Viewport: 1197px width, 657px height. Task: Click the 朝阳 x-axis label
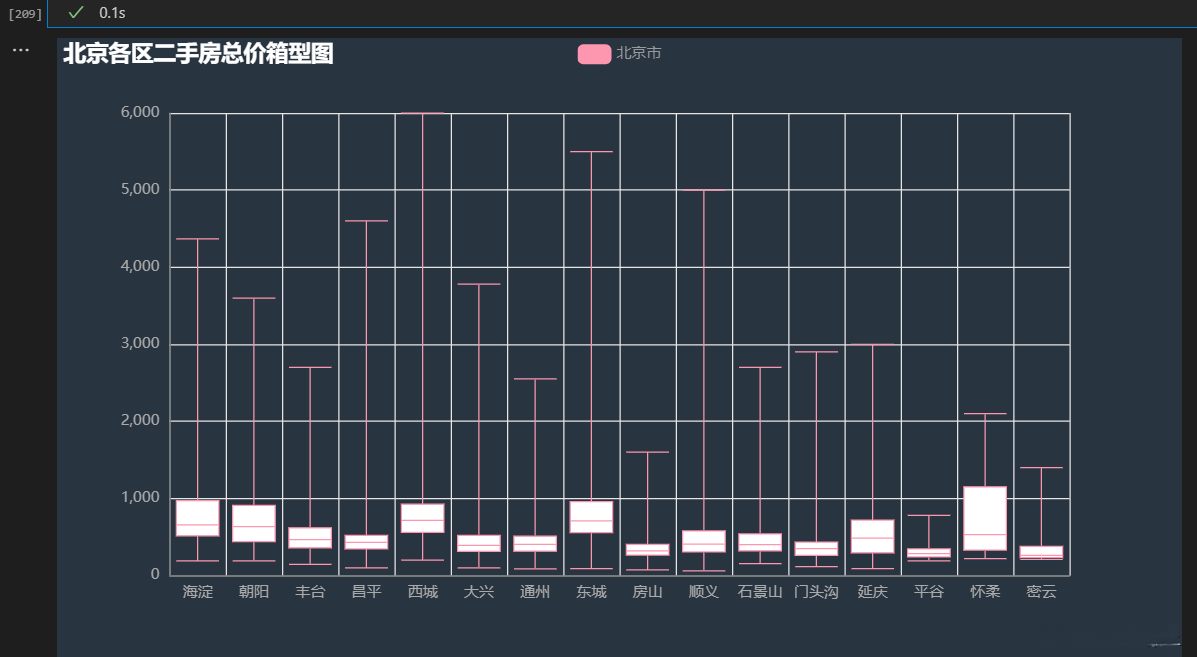click(254, 591)
